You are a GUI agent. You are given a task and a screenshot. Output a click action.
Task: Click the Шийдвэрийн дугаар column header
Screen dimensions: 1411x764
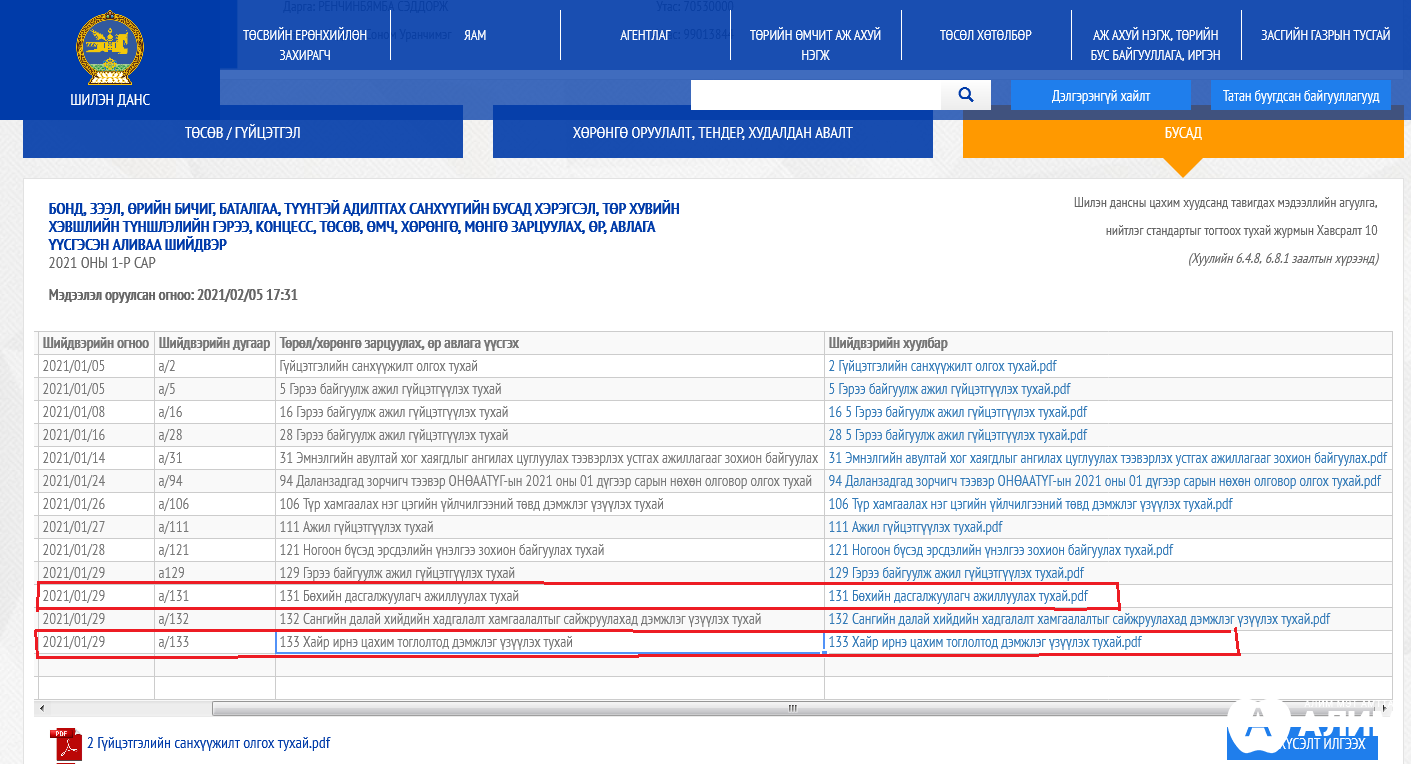click(x=215, y=343)
